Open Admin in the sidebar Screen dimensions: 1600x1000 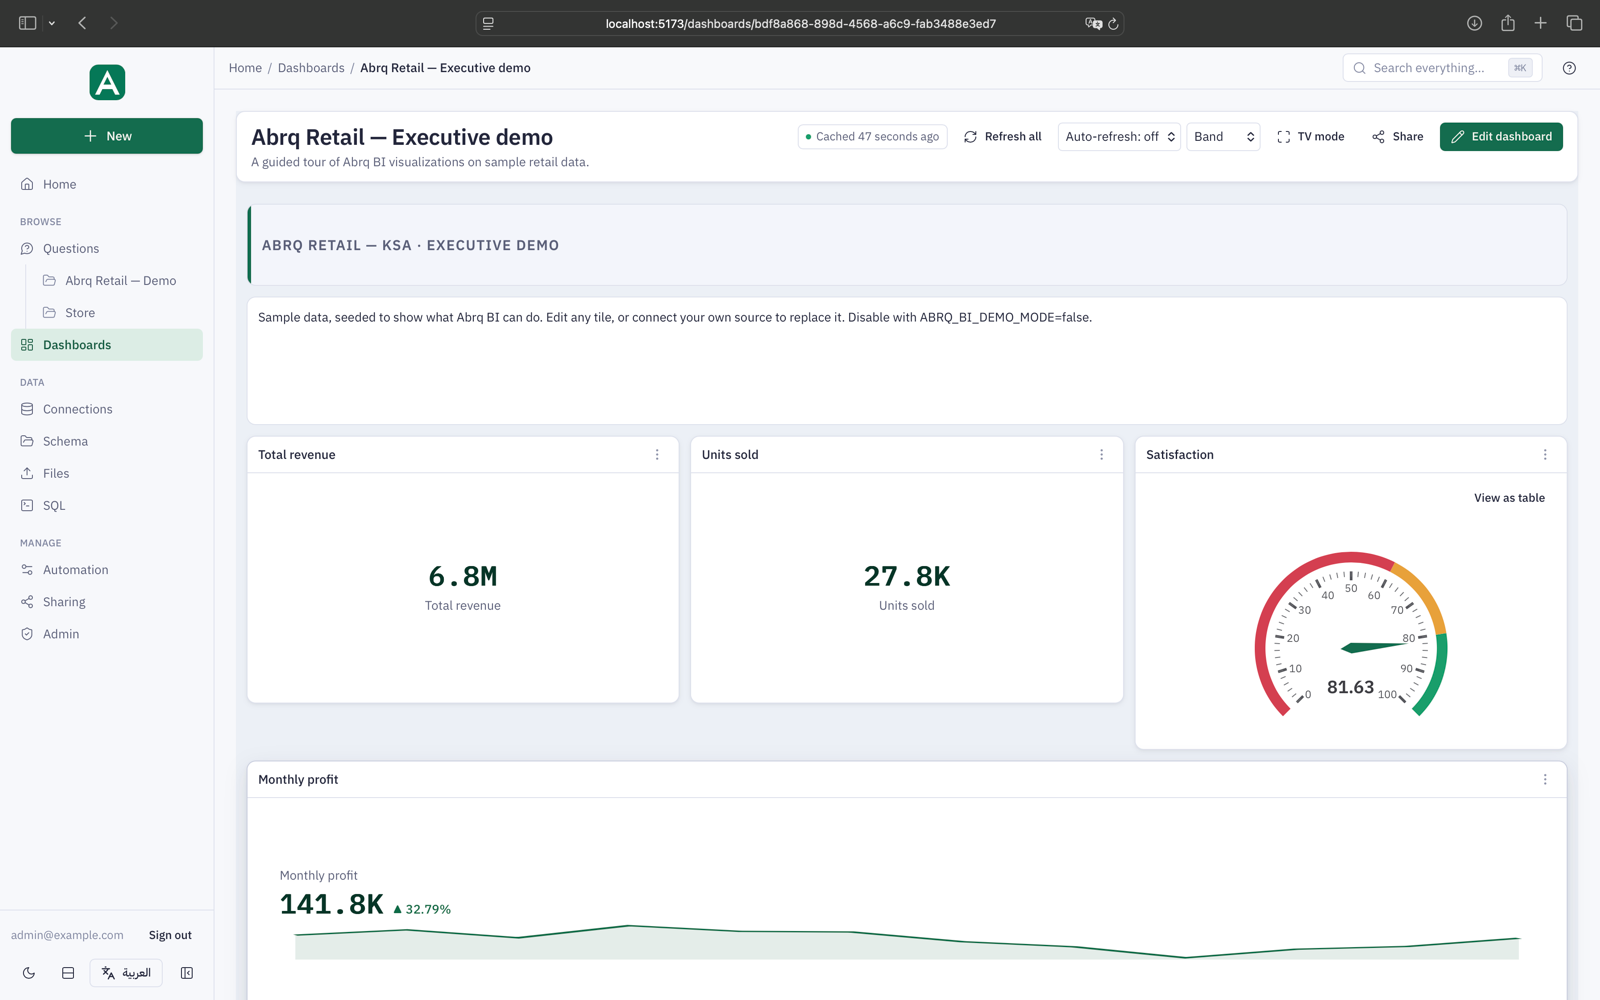[x=107, y=634]
